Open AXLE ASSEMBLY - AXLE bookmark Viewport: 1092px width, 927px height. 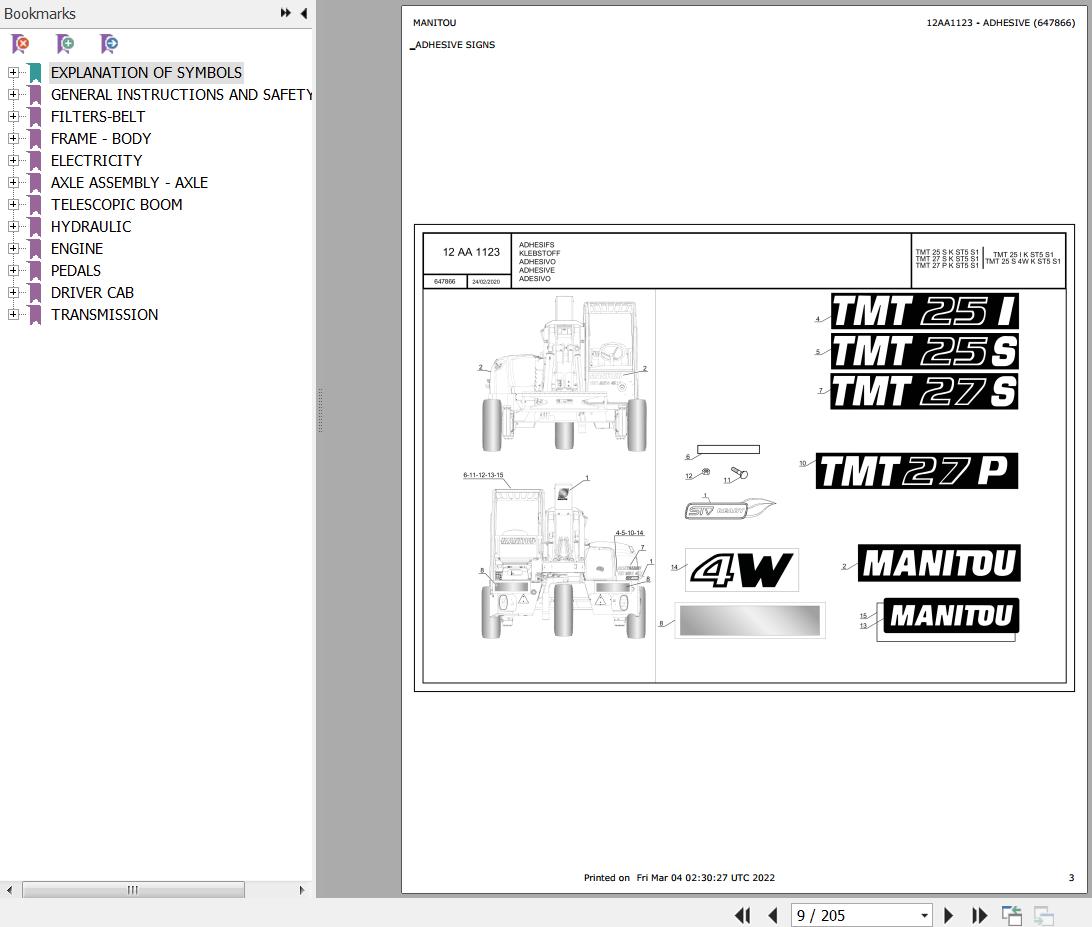[x=130, y=182]
